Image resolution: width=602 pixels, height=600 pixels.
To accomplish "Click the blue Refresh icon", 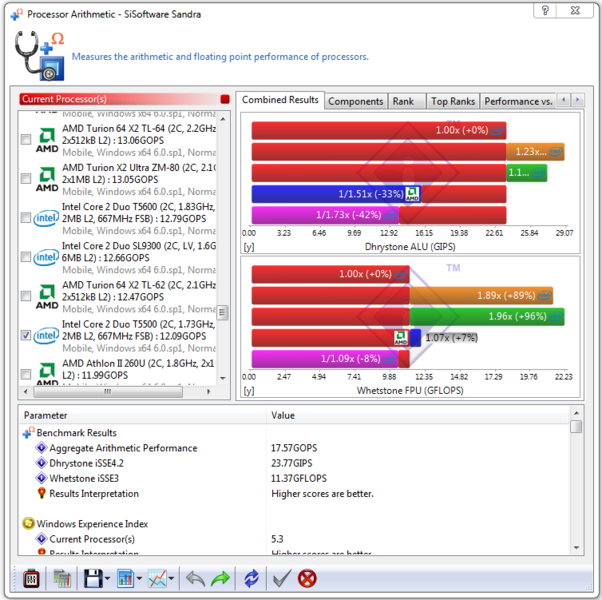I will [251, 579].
